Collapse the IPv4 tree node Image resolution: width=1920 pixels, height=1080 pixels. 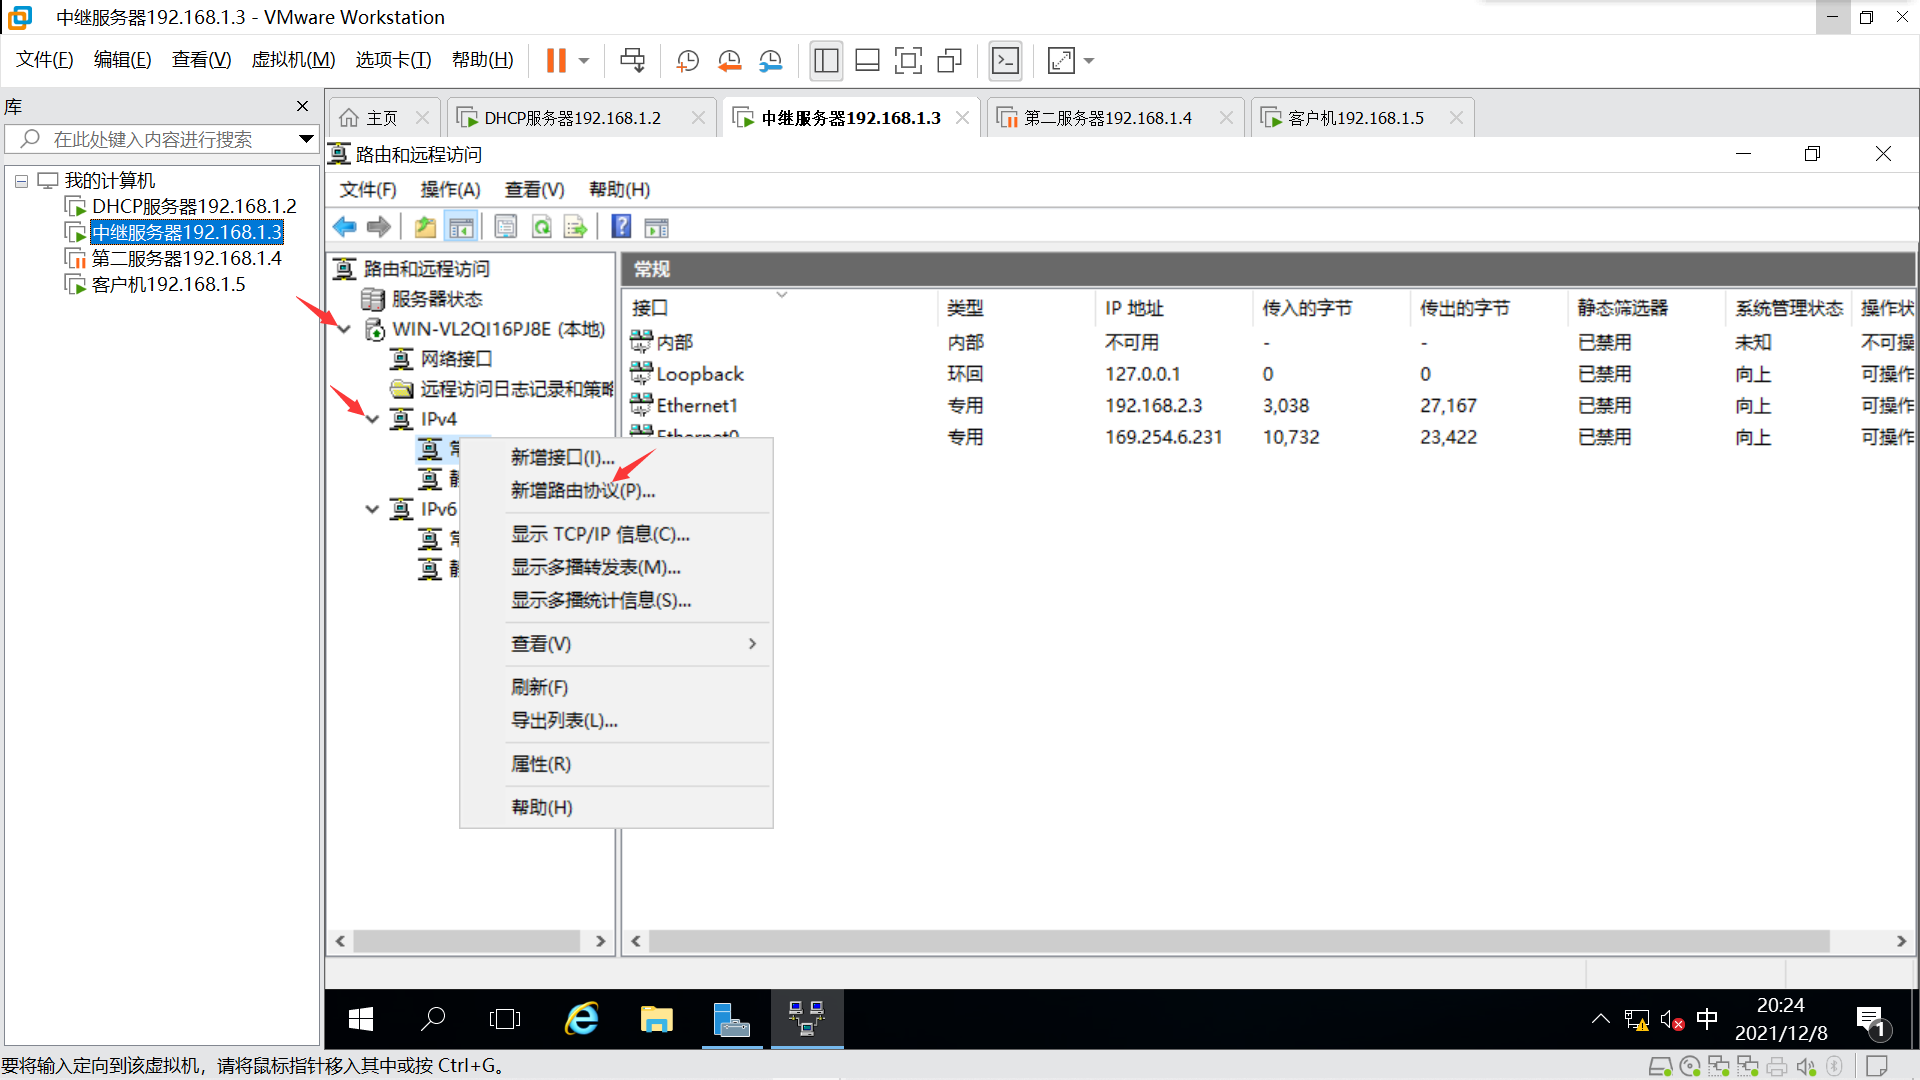(x=373, y=419)
